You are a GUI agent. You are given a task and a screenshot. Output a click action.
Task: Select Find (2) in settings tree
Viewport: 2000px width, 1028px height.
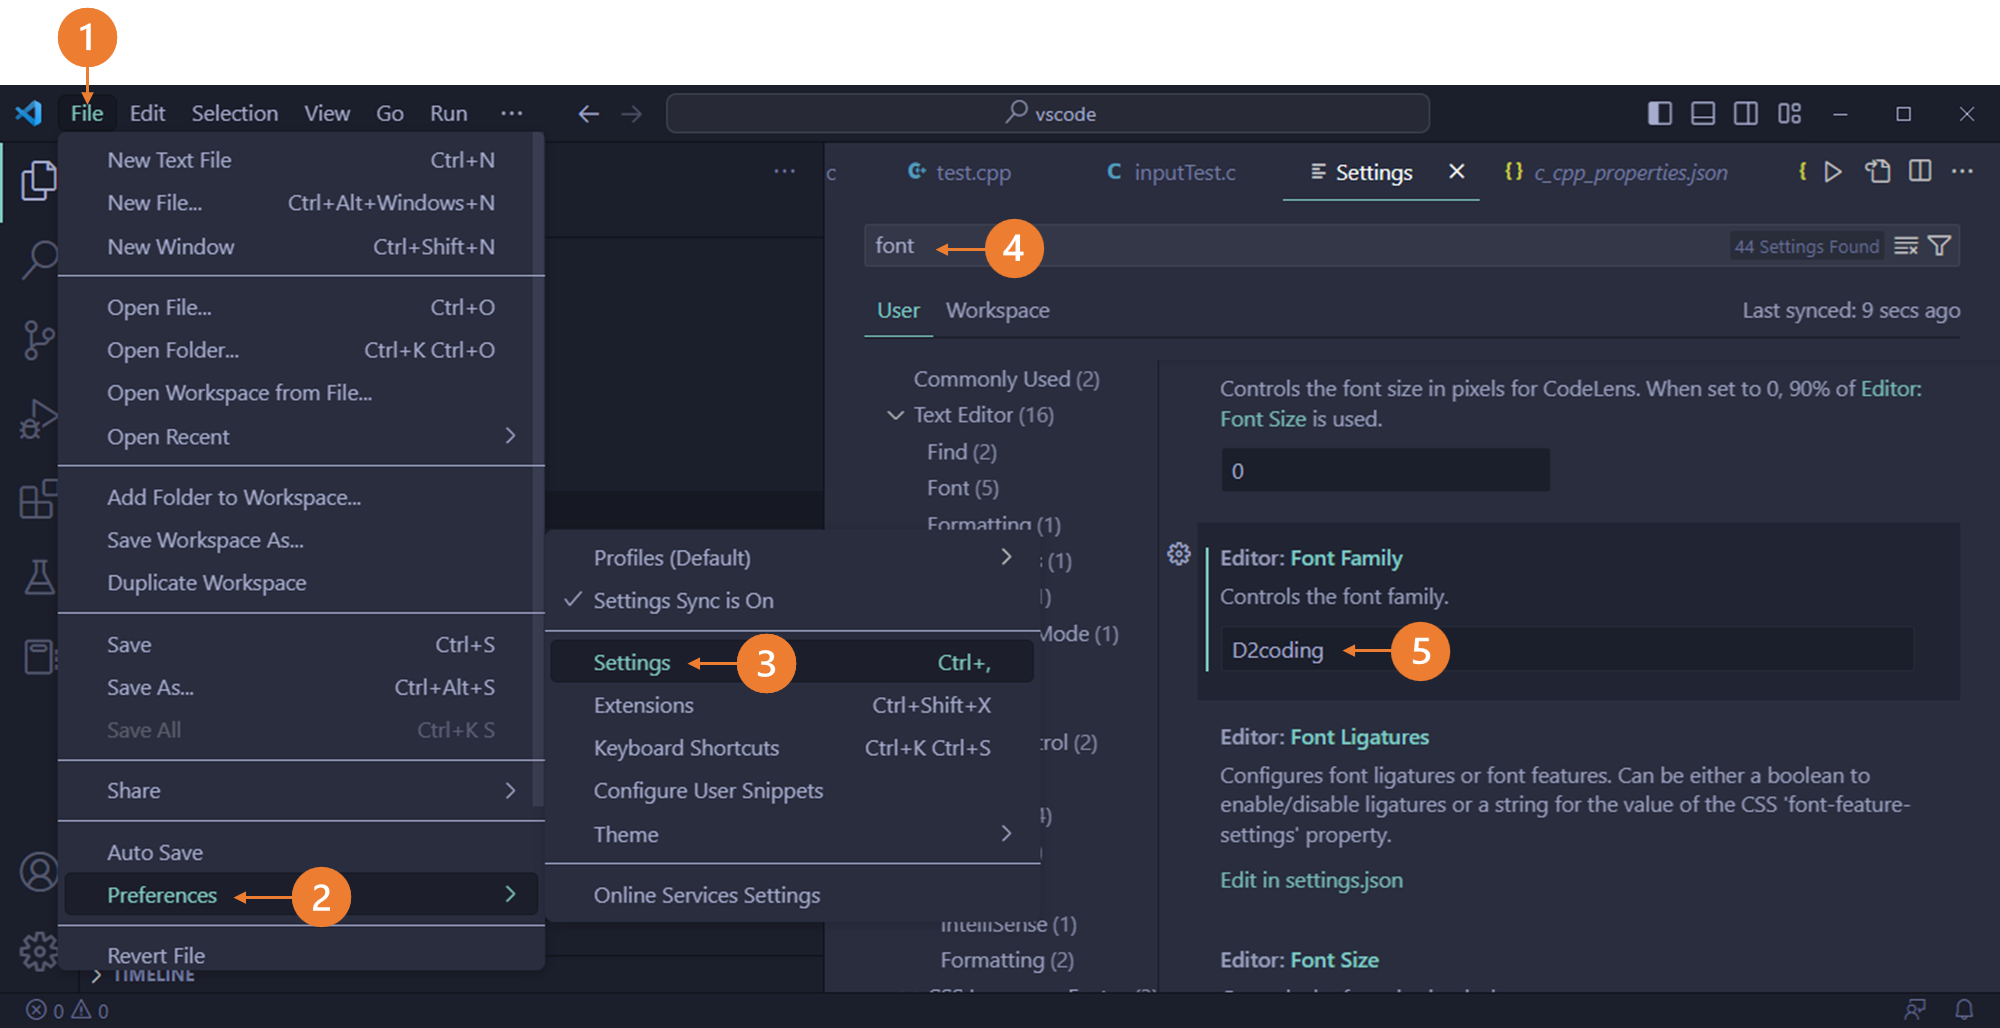[x=961, y=452]
